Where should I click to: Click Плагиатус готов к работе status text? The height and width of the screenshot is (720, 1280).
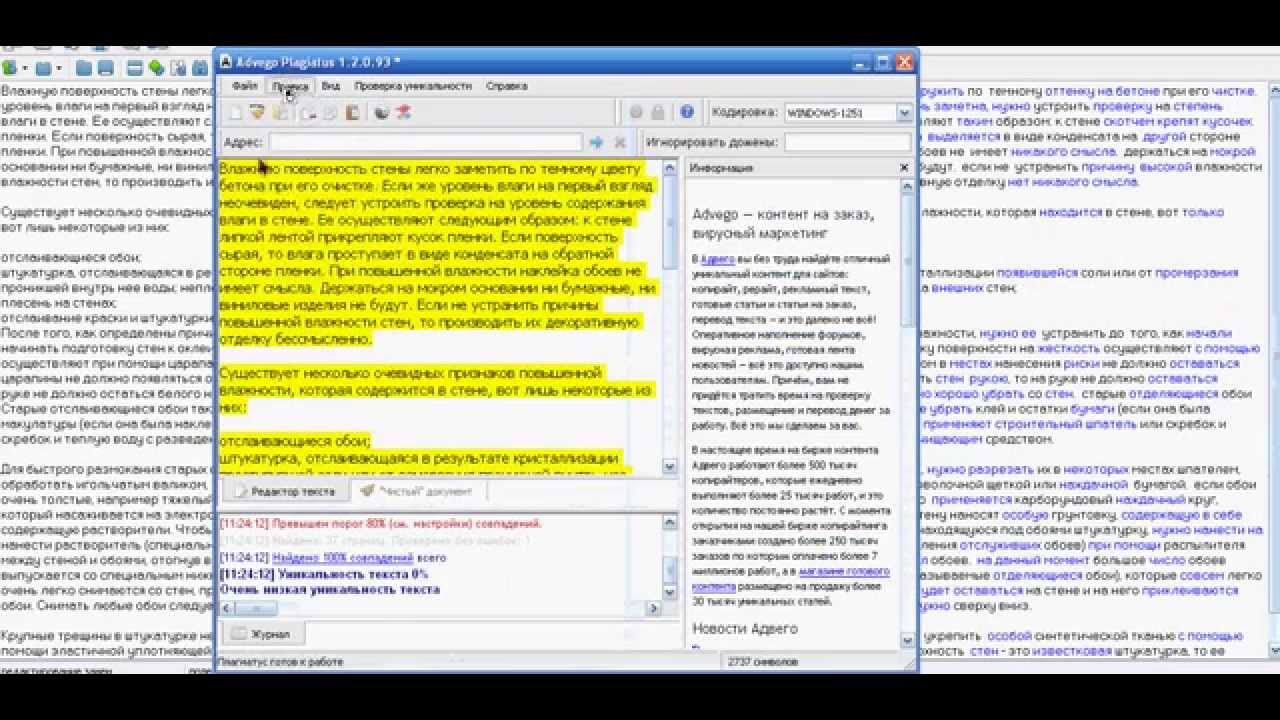pos(281,662)
